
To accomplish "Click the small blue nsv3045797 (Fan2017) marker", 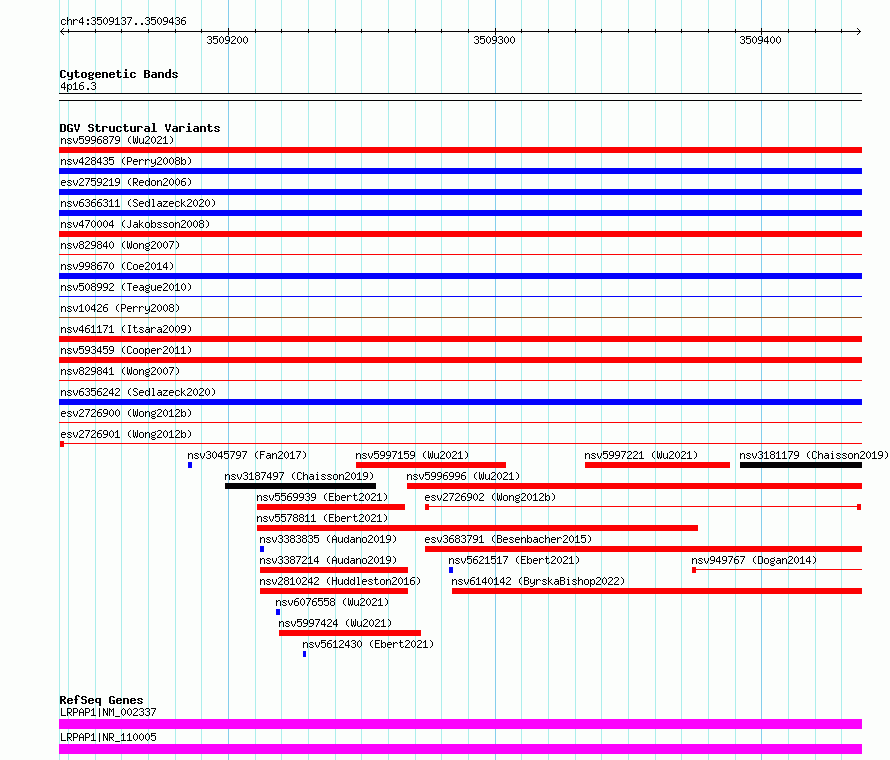I will pyautogui.click(x=190, y=465).
